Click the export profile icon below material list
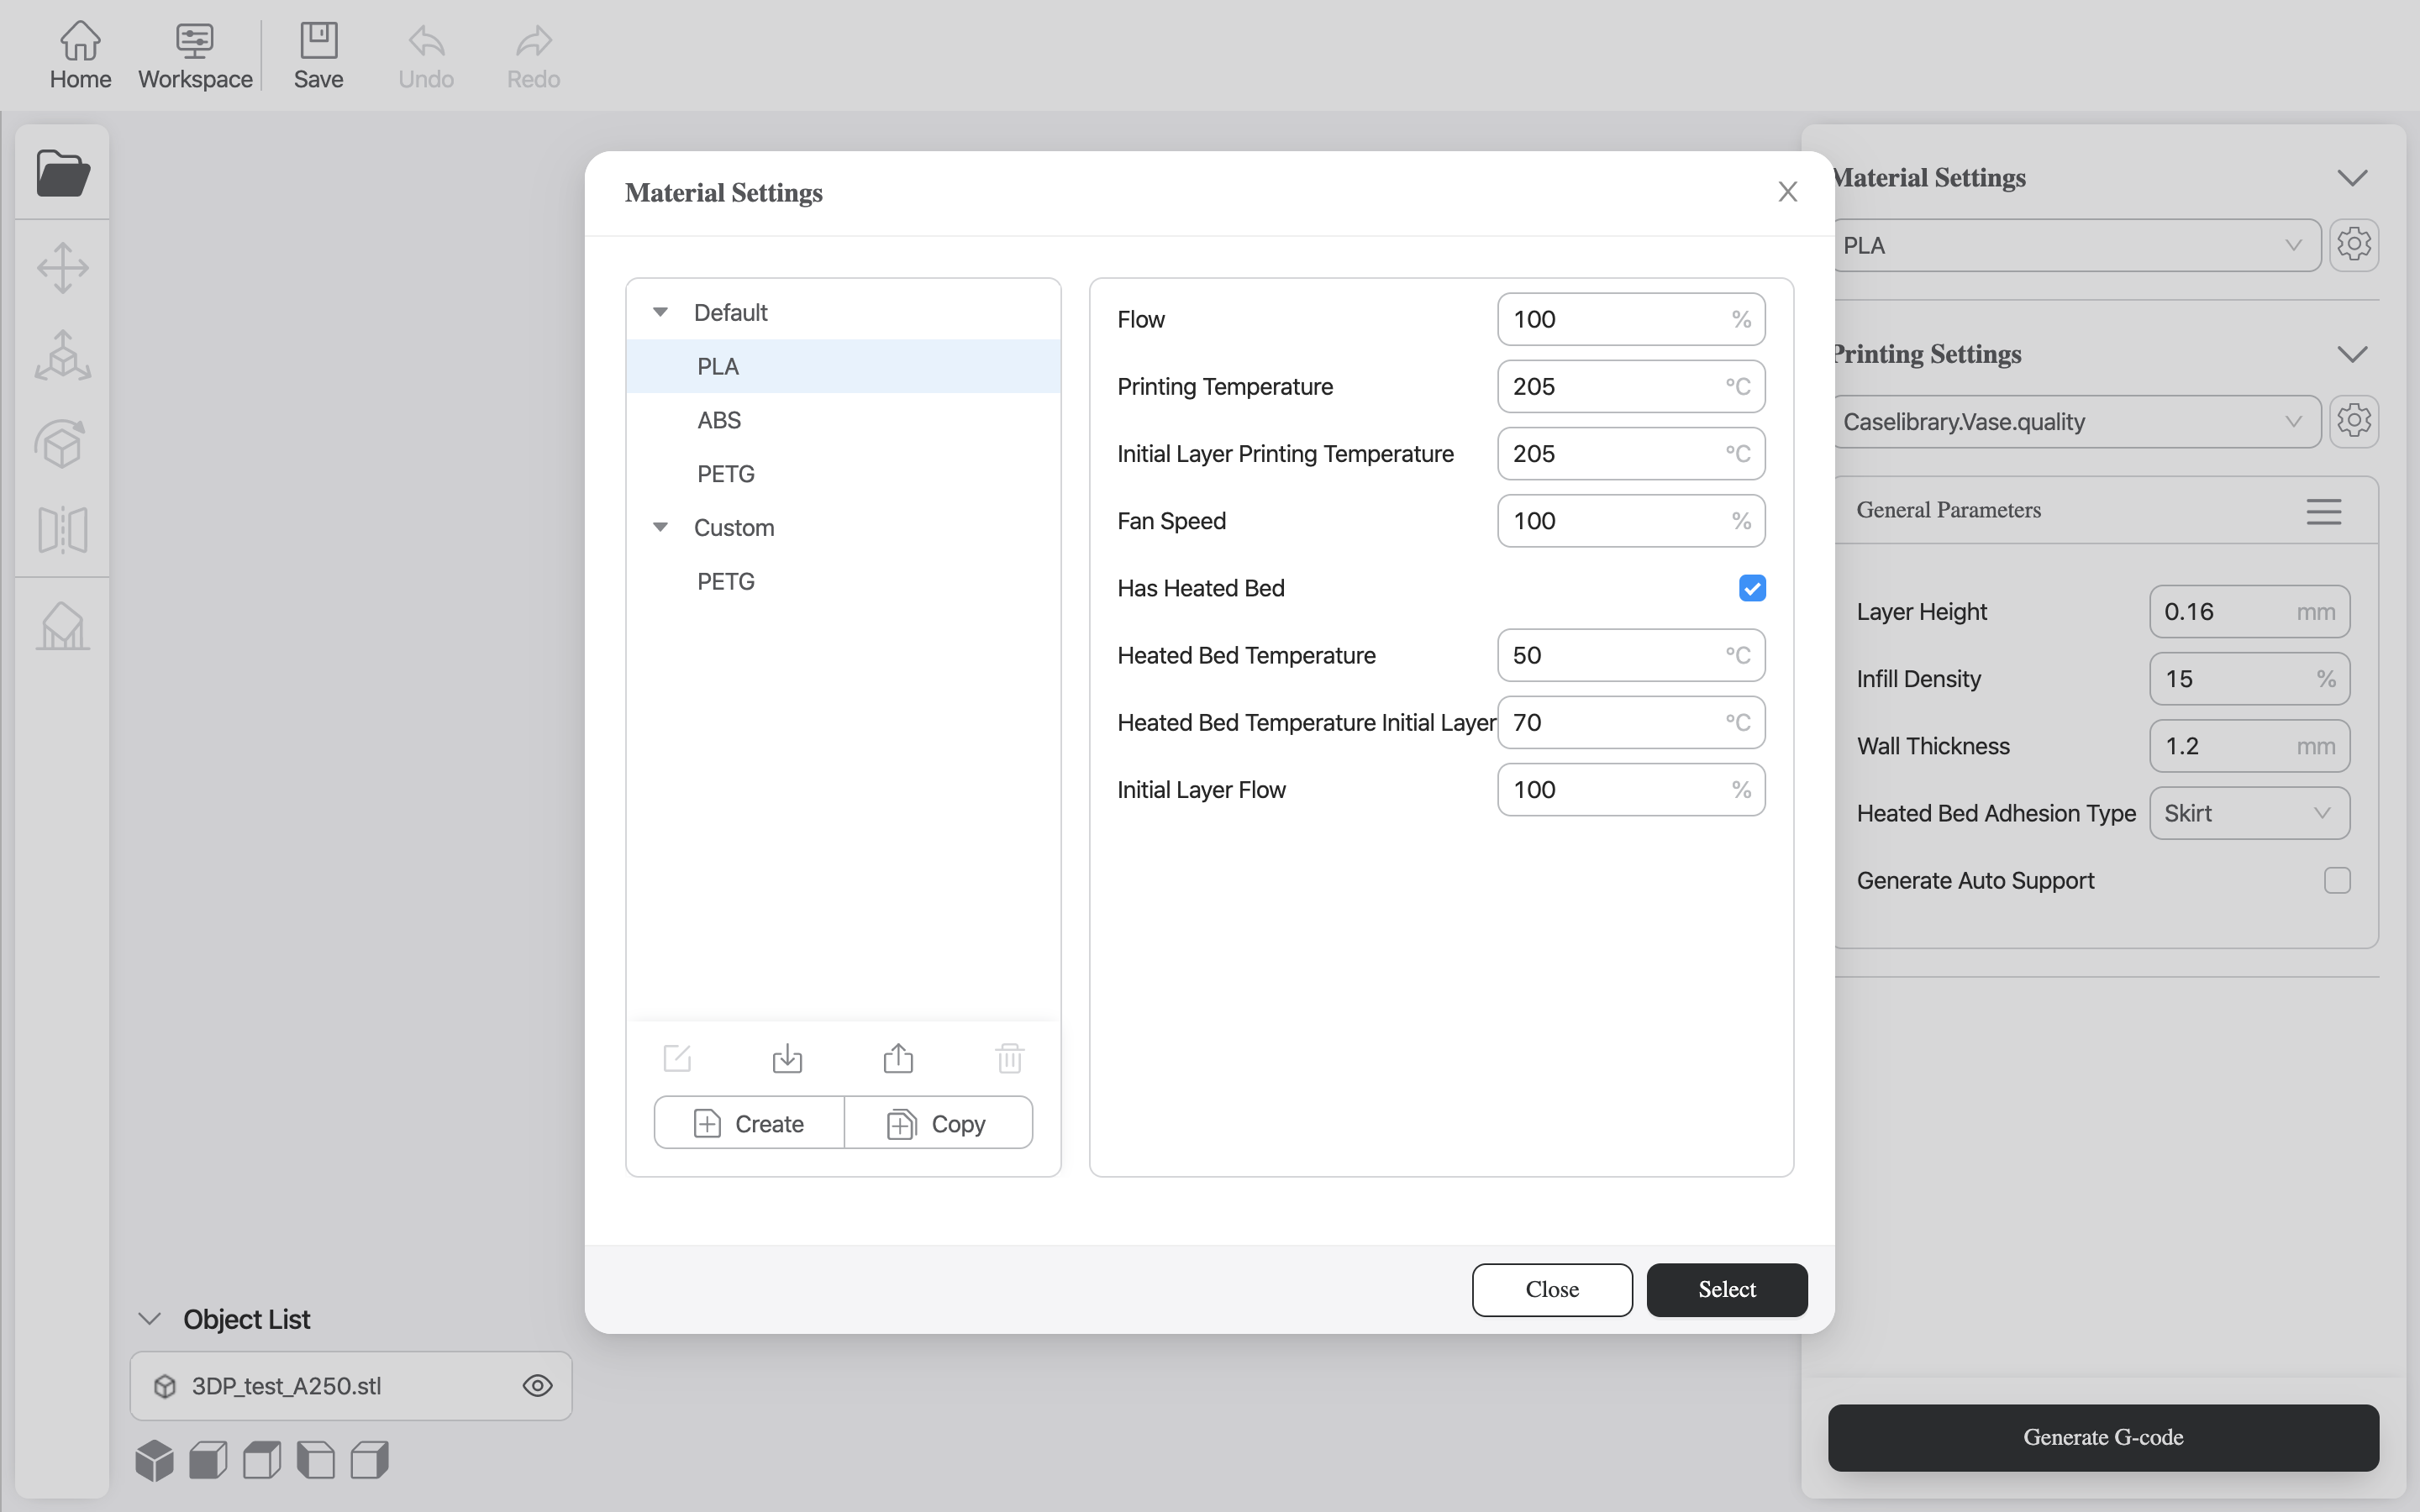Viewport: 2420px width, 1512px height. (x=898, y=1057)
